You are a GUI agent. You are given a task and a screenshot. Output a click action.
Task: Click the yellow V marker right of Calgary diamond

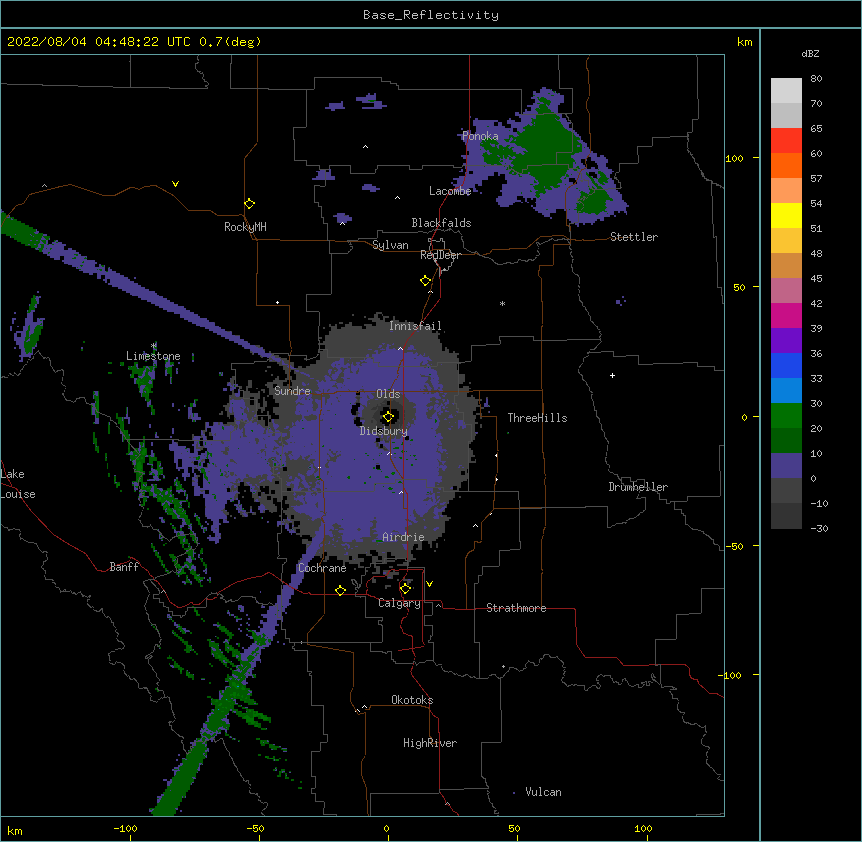pos(429,584)
